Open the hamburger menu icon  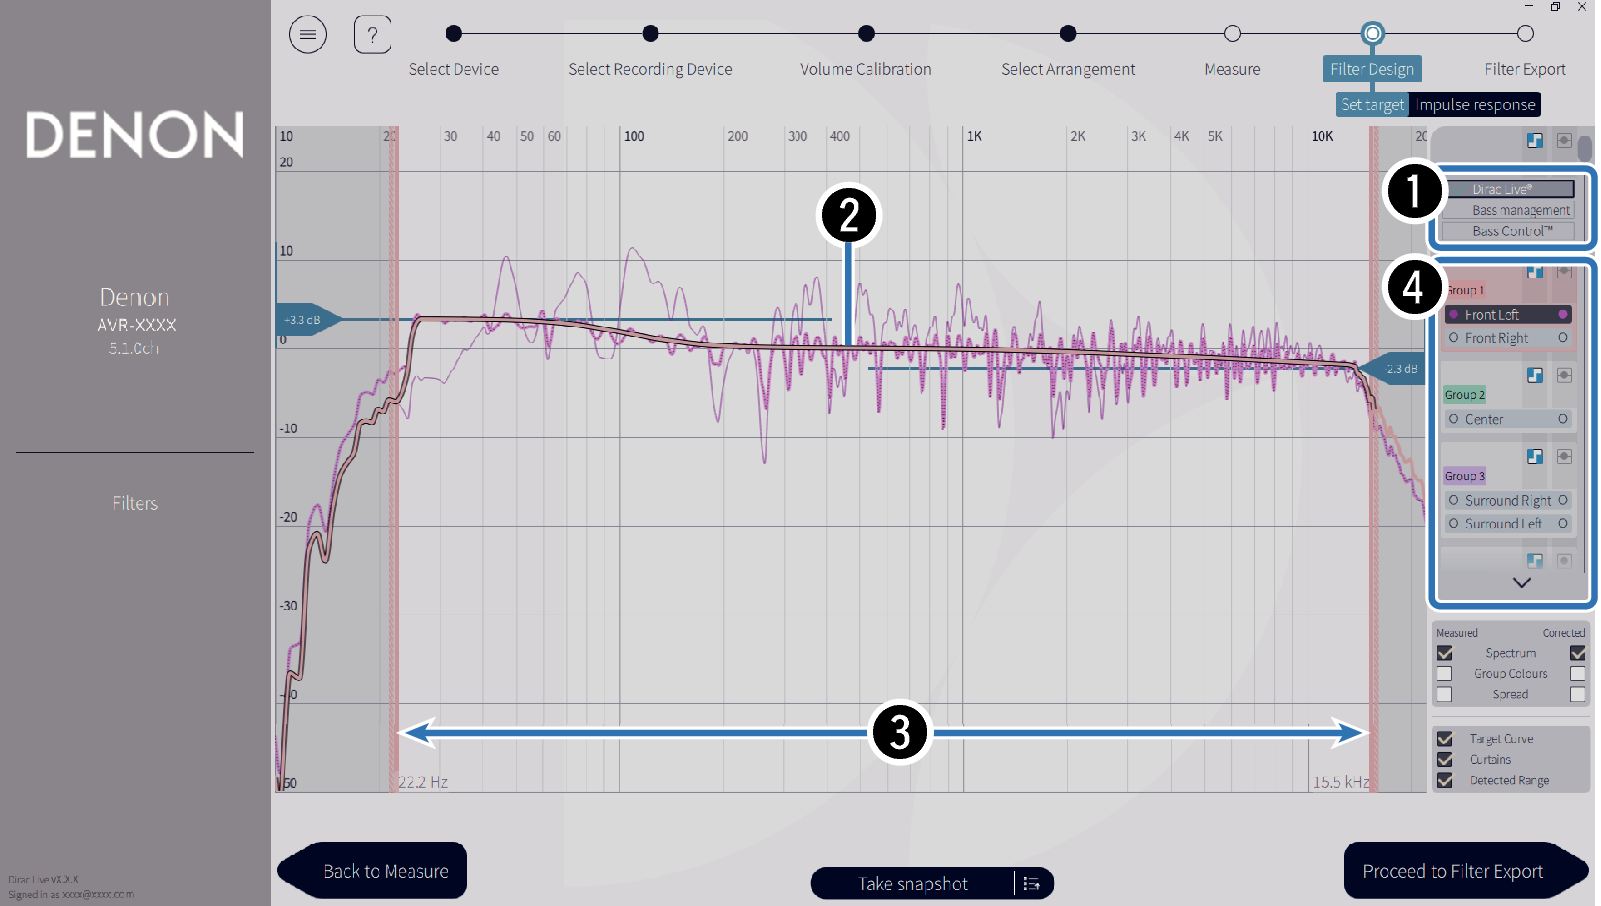pyautogui.click(x=308, y=35)
